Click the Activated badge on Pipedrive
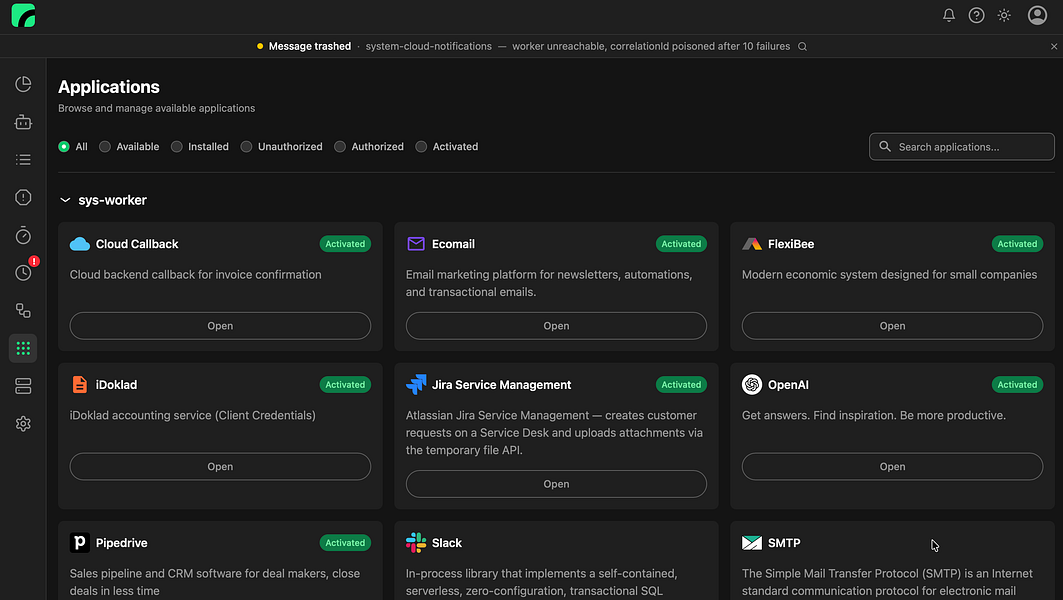 (x=345, y=542)
